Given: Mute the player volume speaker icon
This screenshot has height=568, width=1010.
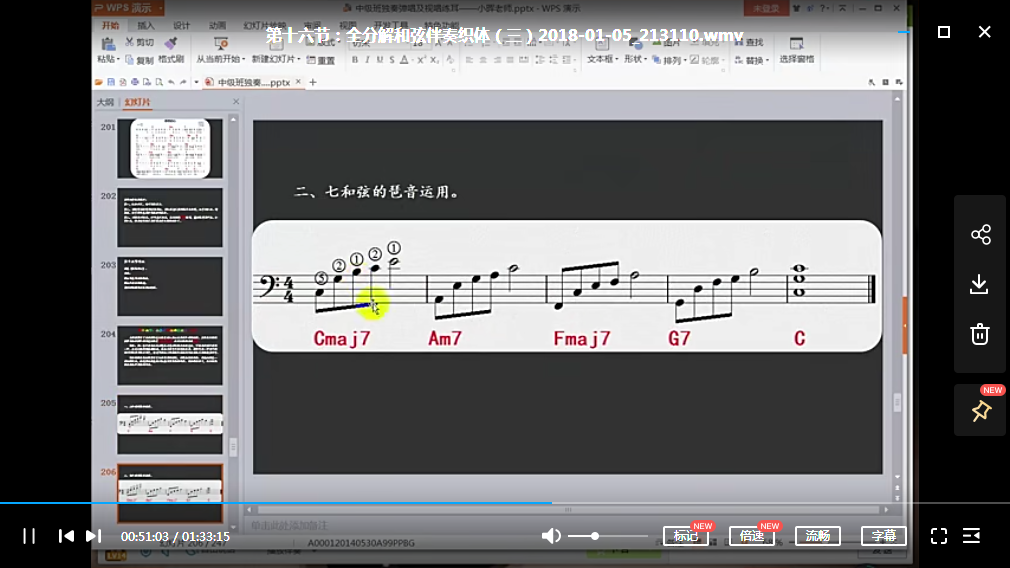Looking at the screenshot, I should (551, 536).
